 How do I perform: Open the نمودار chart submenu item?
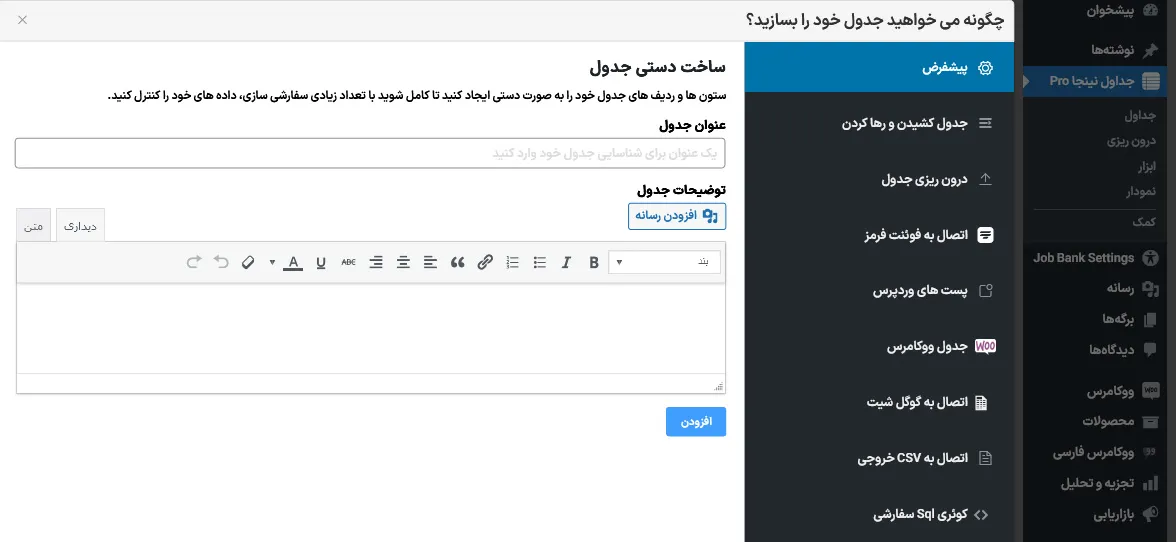[1141, 192]
